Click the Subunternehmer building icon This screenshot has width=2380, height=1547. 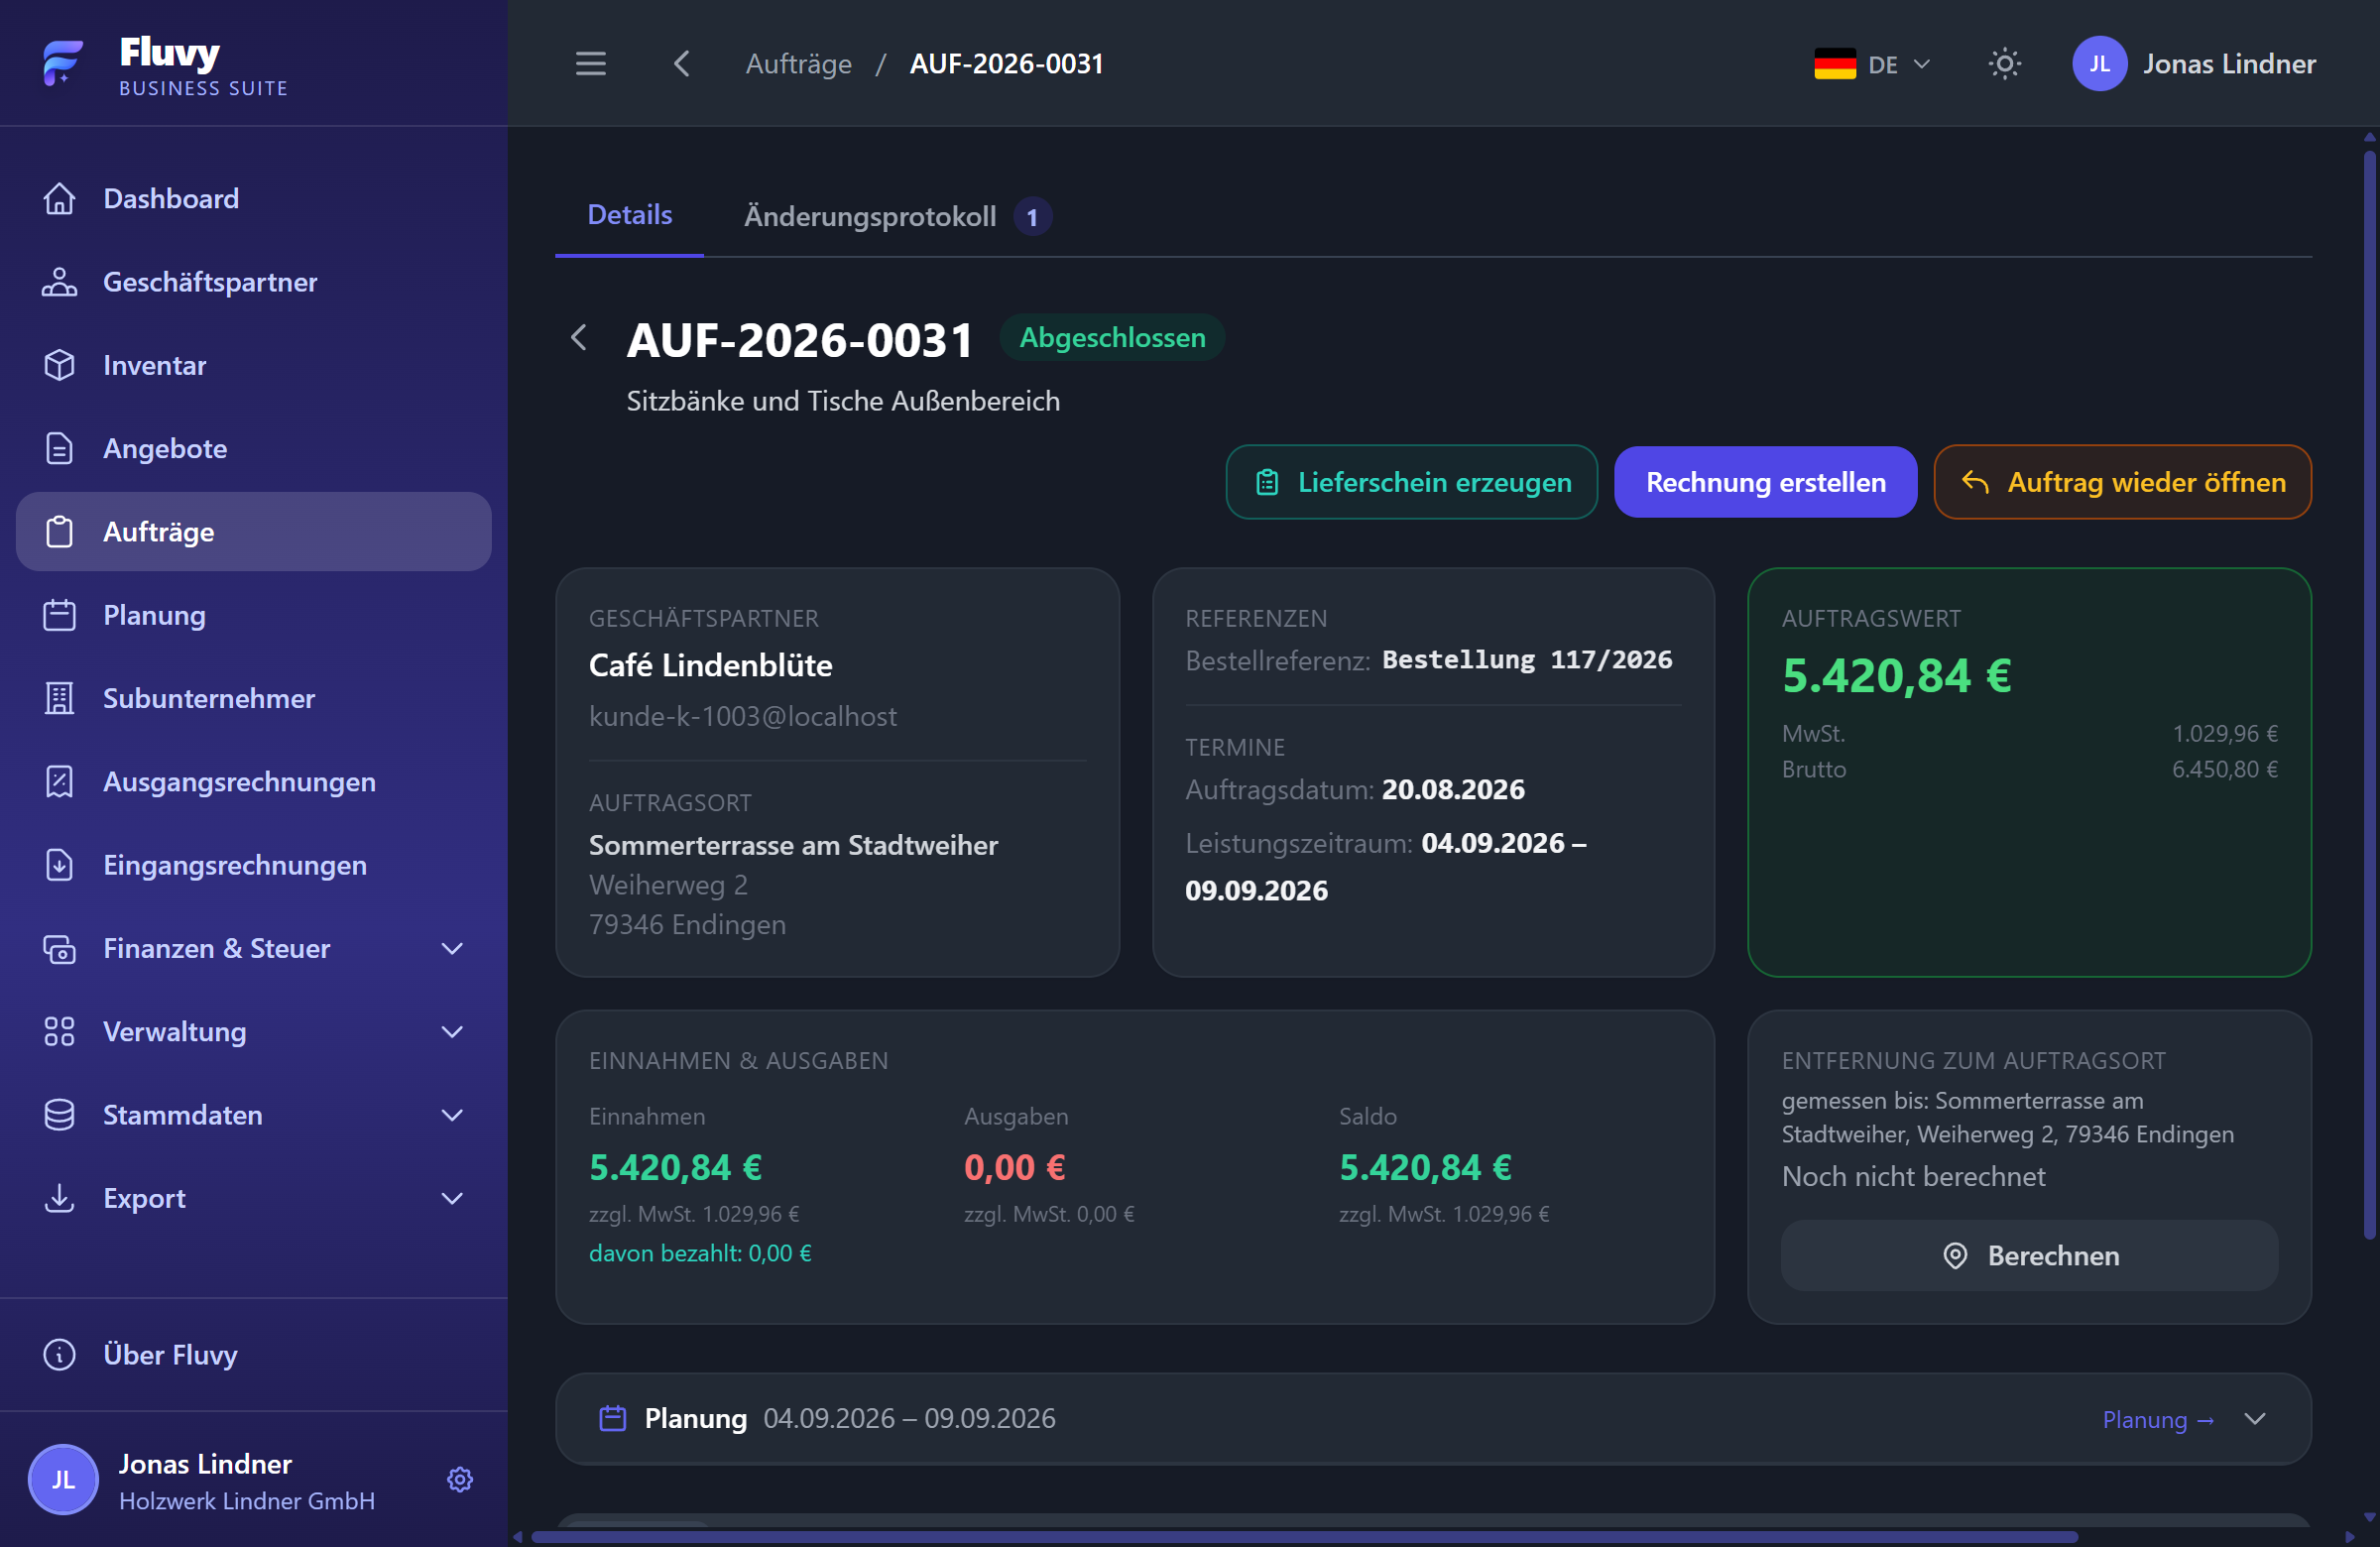tap(60, 698)
